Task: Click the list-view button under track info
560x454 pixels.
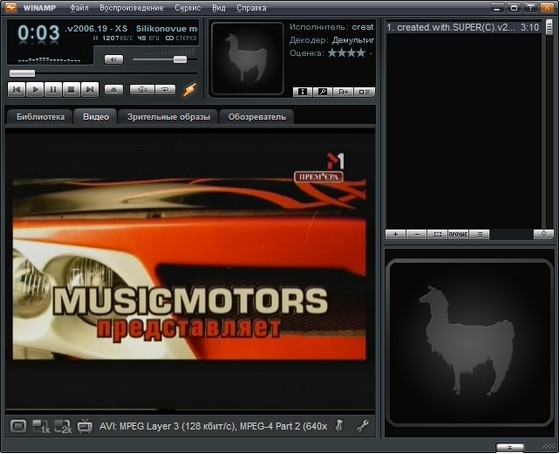Action: pos(364,92)
